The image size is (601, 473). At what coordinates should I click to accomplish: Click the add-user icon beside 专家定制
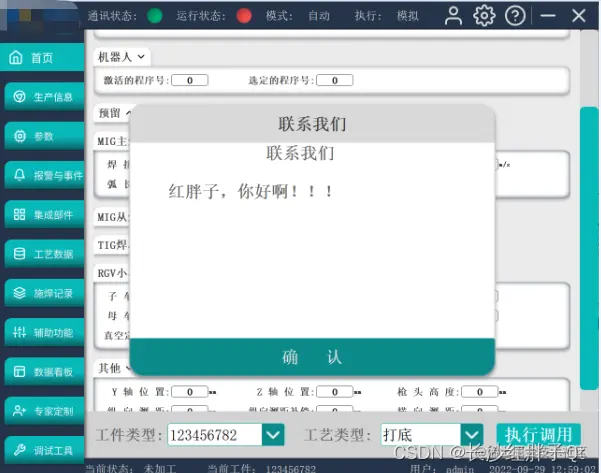pos(19,411)
